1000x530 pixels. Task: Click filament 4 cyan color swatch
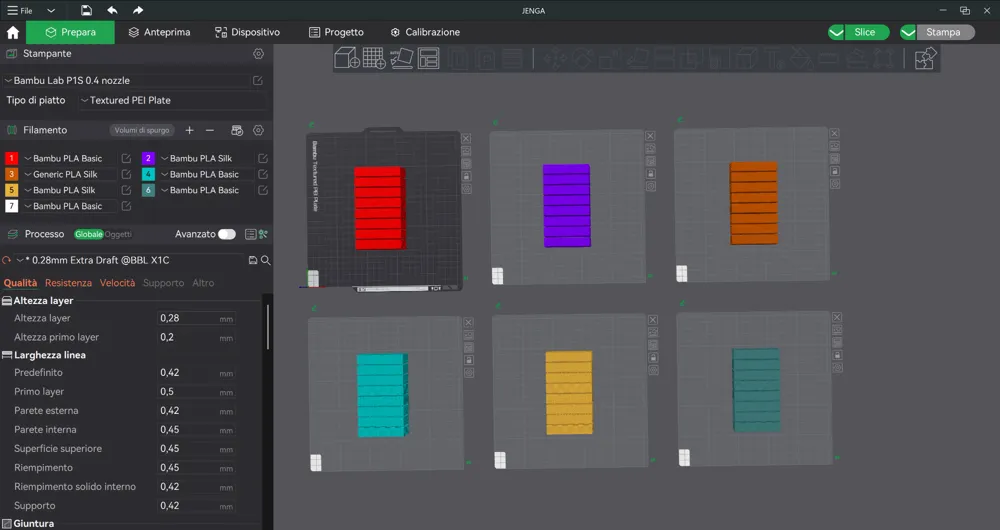(148, 174)
